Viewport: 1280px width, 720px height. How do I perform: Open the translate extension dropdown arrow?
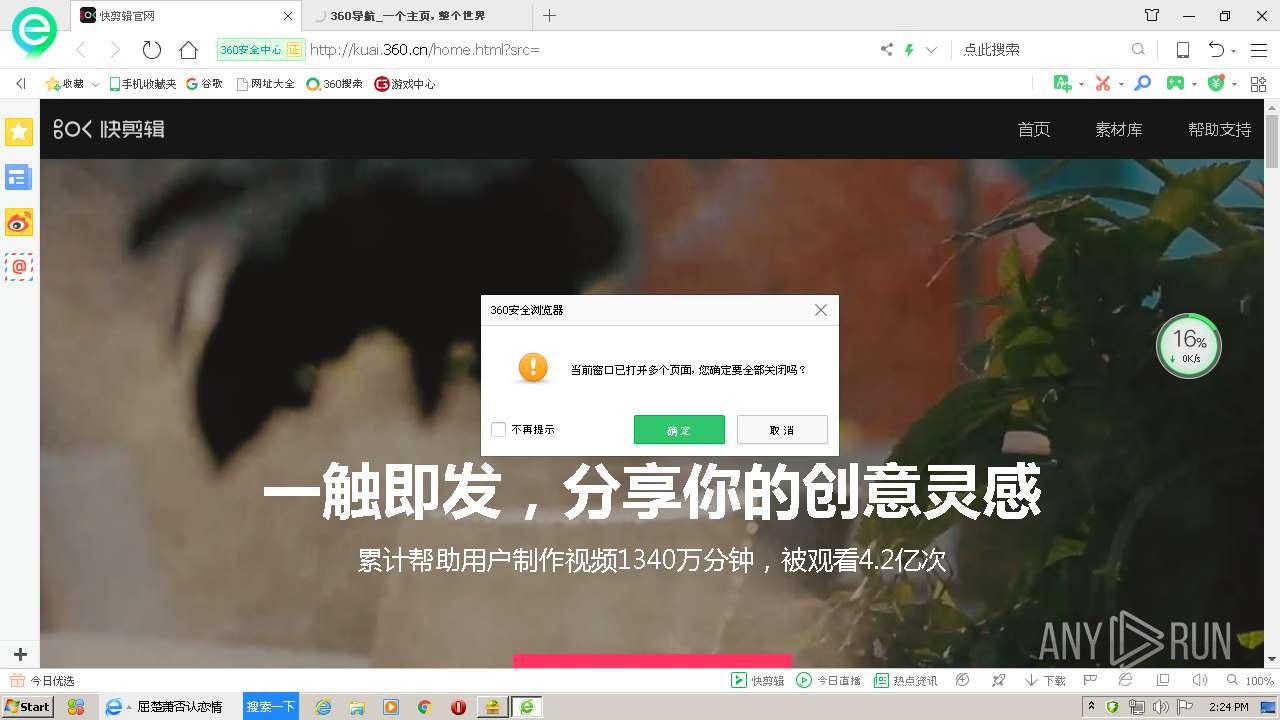click(x=1082, y=84)
